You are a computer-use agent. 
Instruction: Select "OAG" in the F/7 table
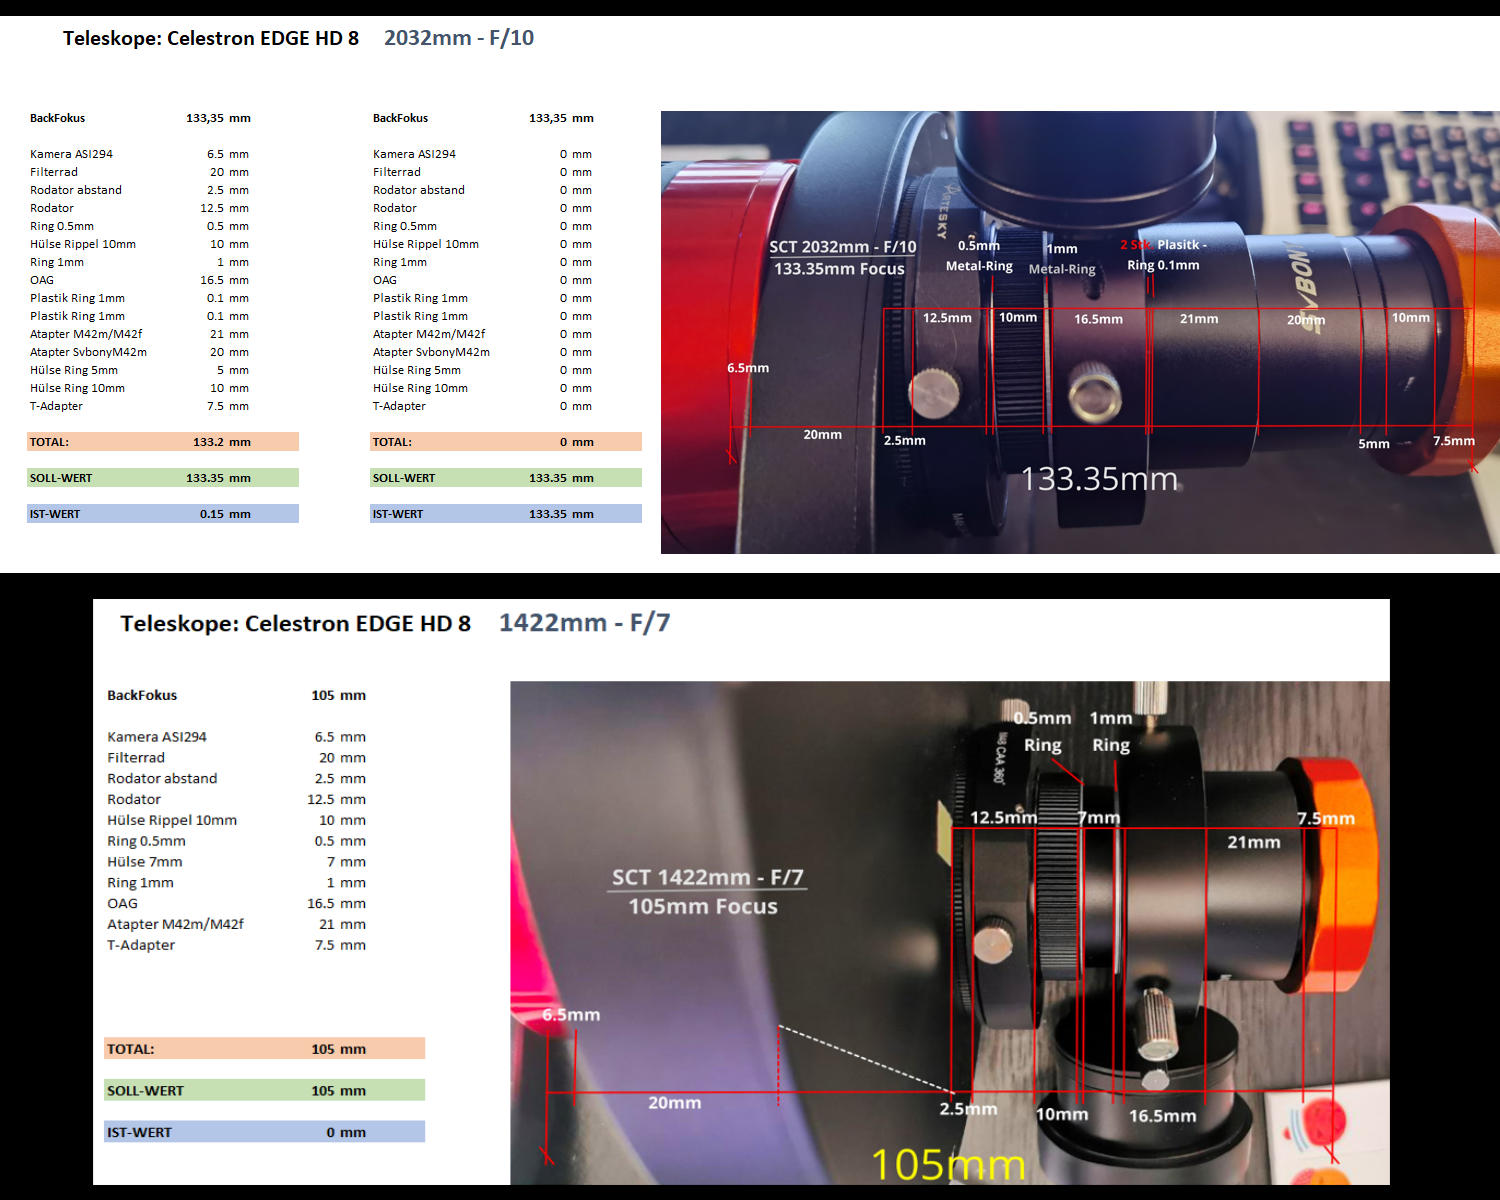[x=122, y=903]
